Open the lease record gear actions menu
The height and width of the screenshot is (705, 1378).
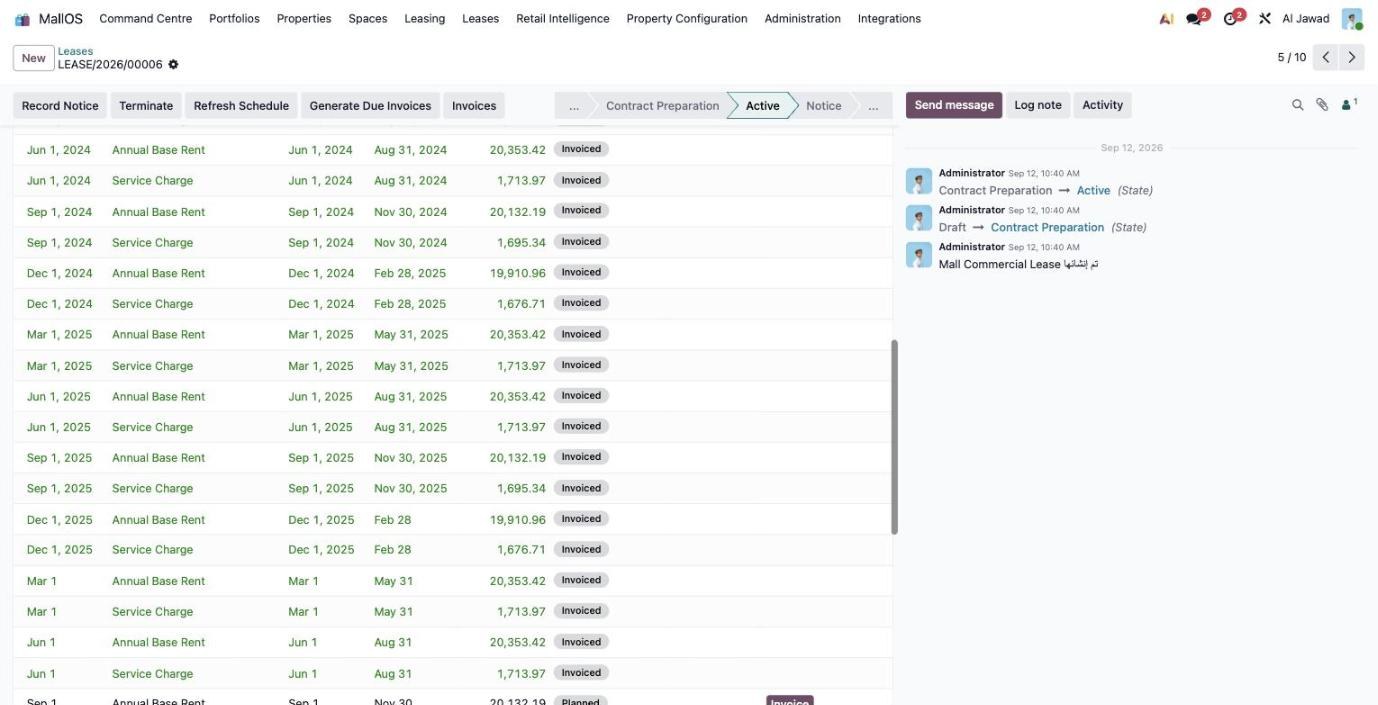tap(173, 65)
